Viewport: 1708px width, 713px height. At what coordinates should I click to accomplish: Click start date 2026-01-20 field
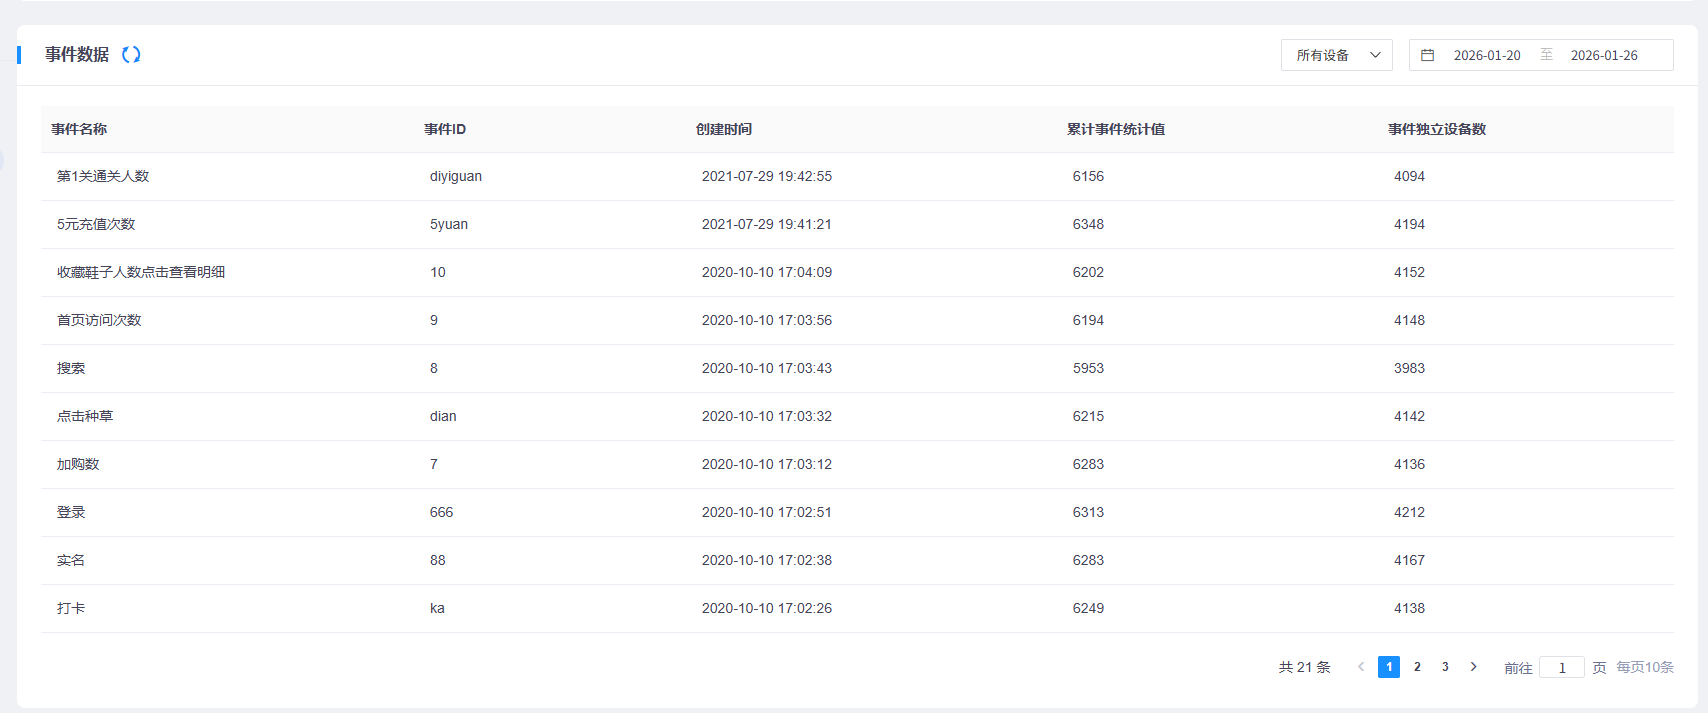tap(1487, 55)
